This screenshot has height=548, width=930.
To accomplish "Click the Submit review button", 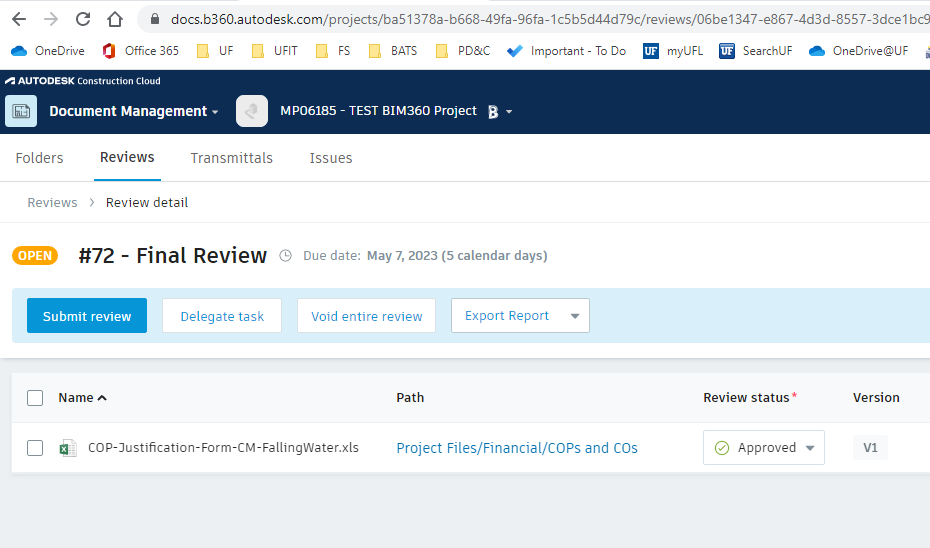I will [87, 316].
